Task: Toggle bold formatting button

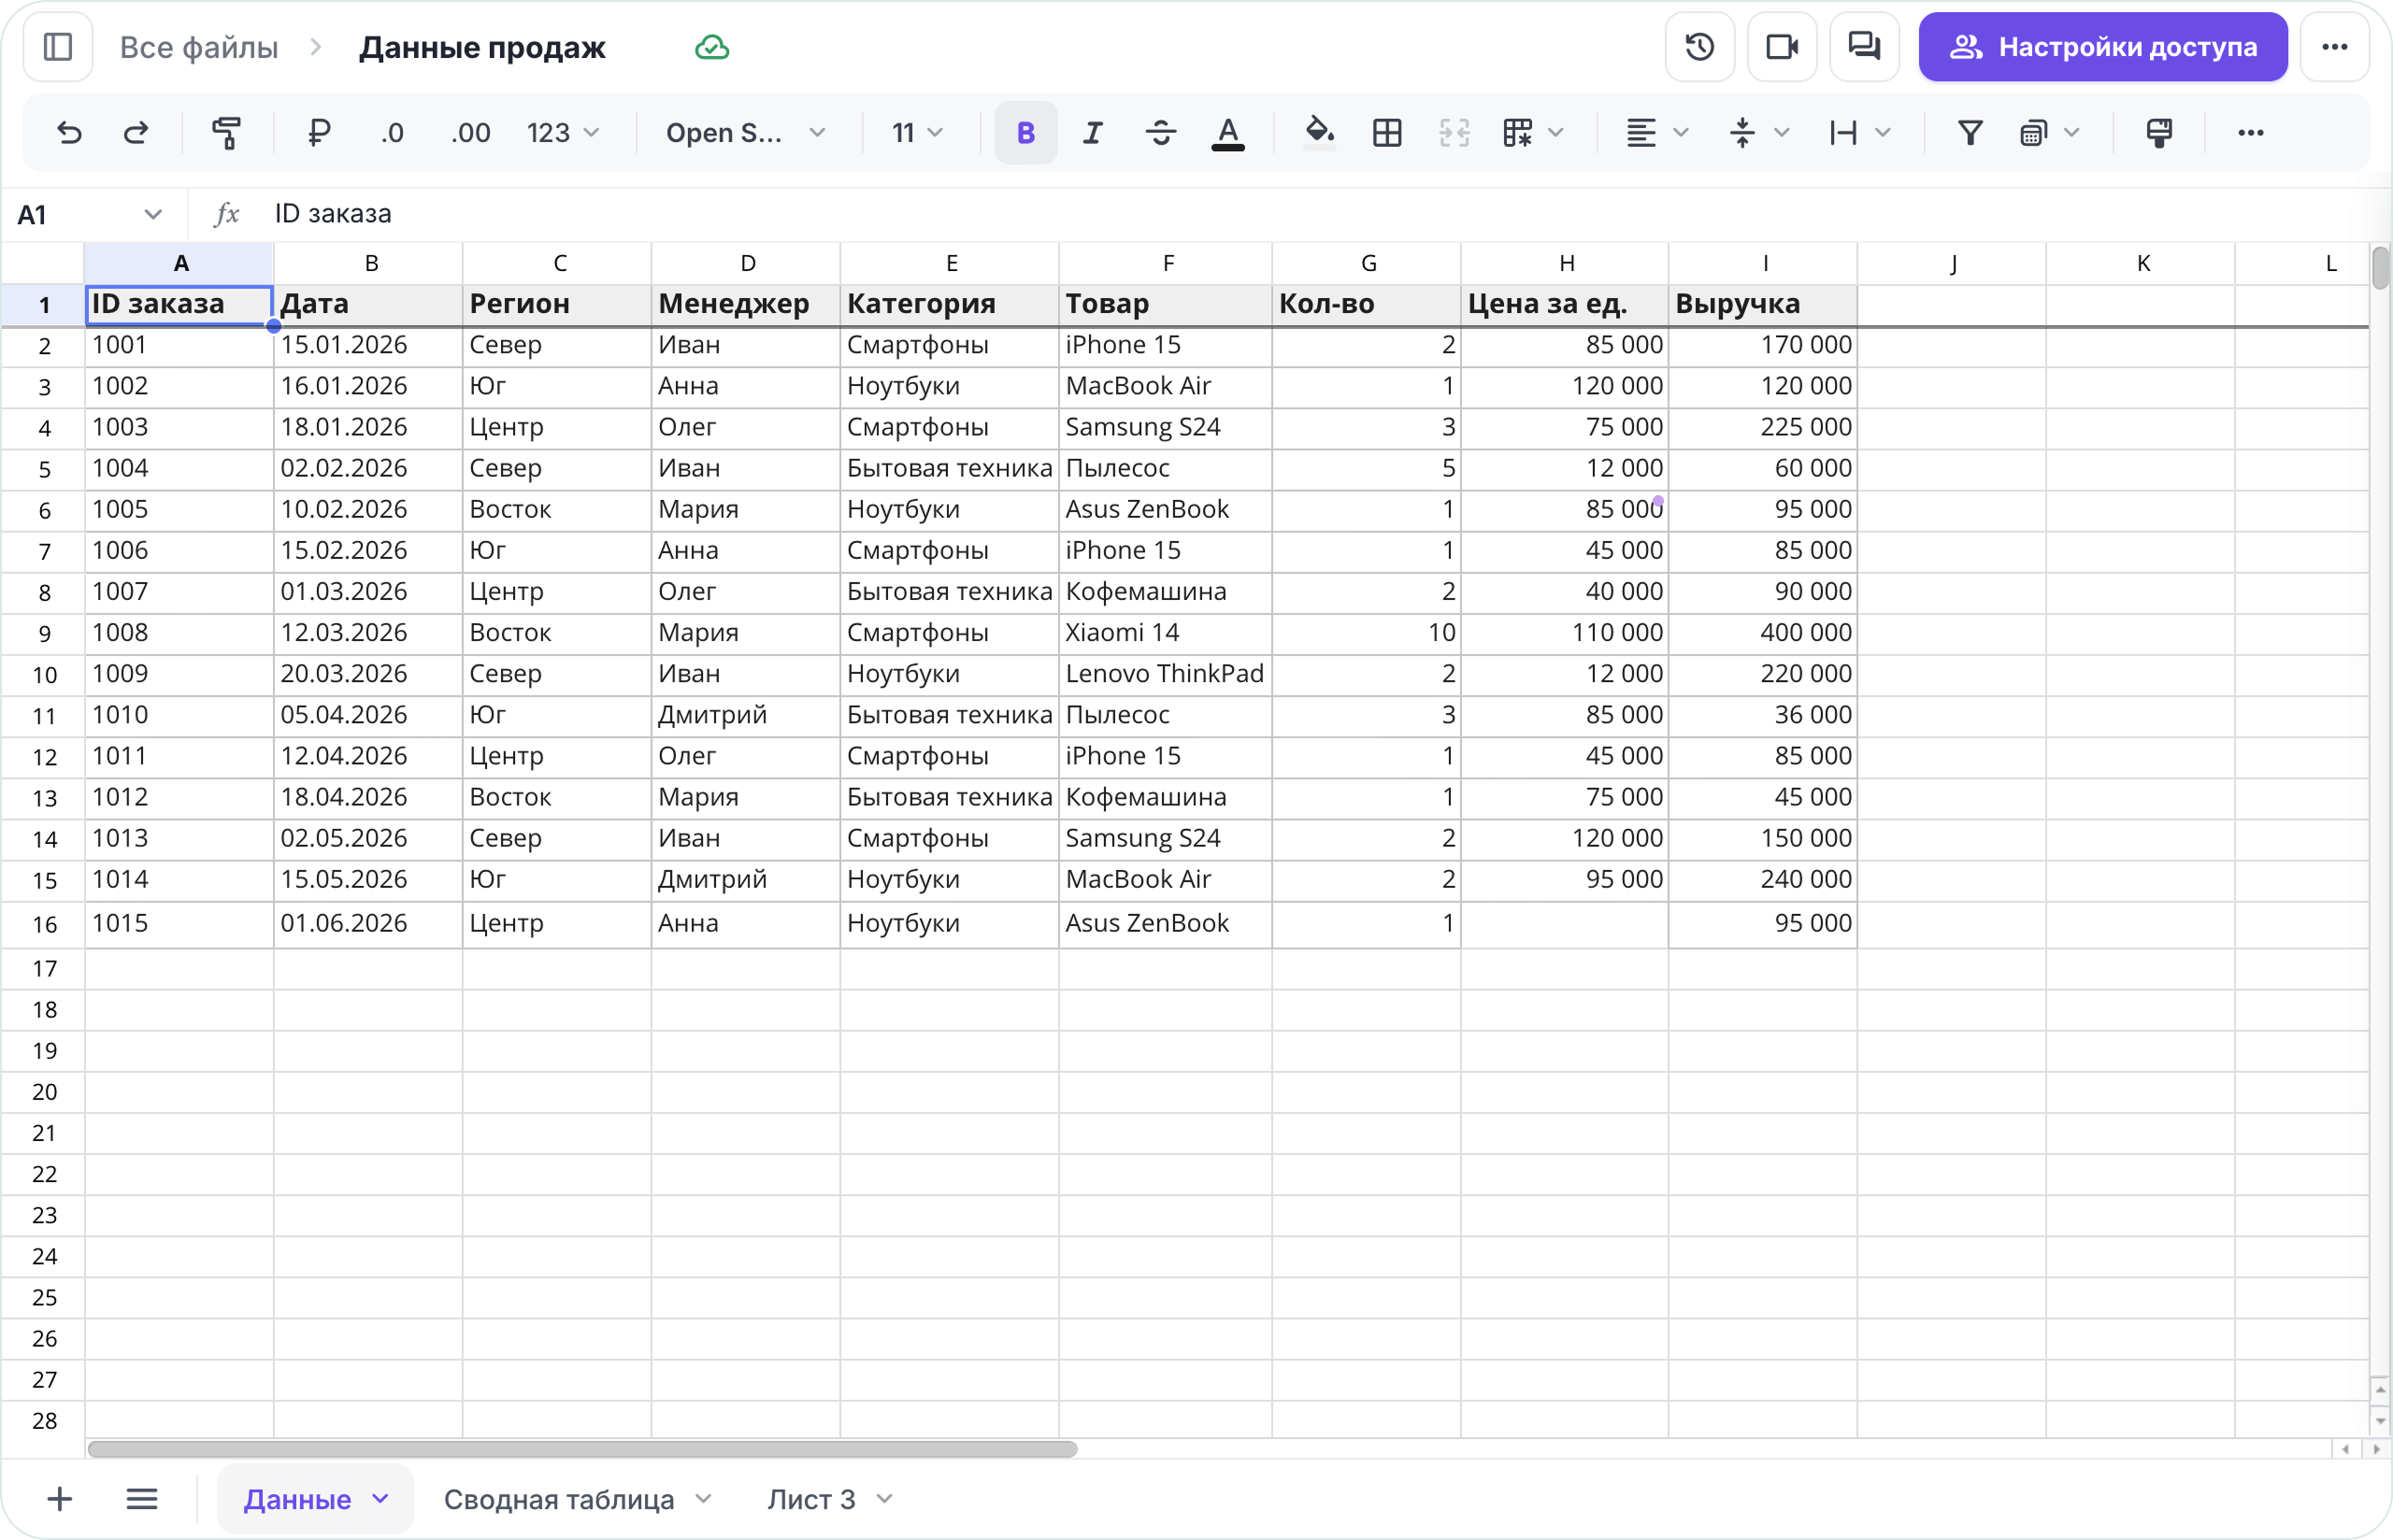Action: [1025, 133]
